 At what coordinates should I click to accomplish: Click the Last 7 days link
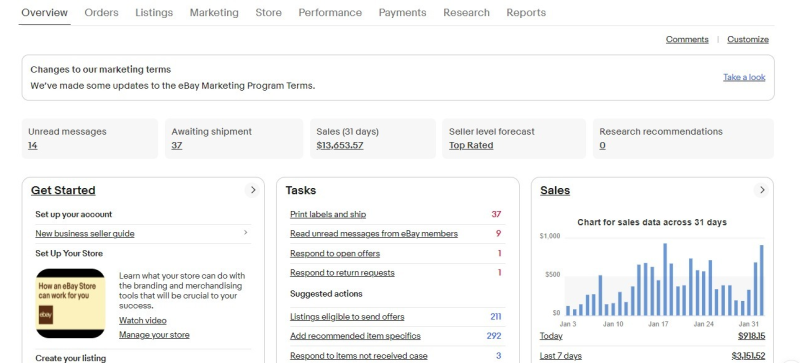coord(560,355)
